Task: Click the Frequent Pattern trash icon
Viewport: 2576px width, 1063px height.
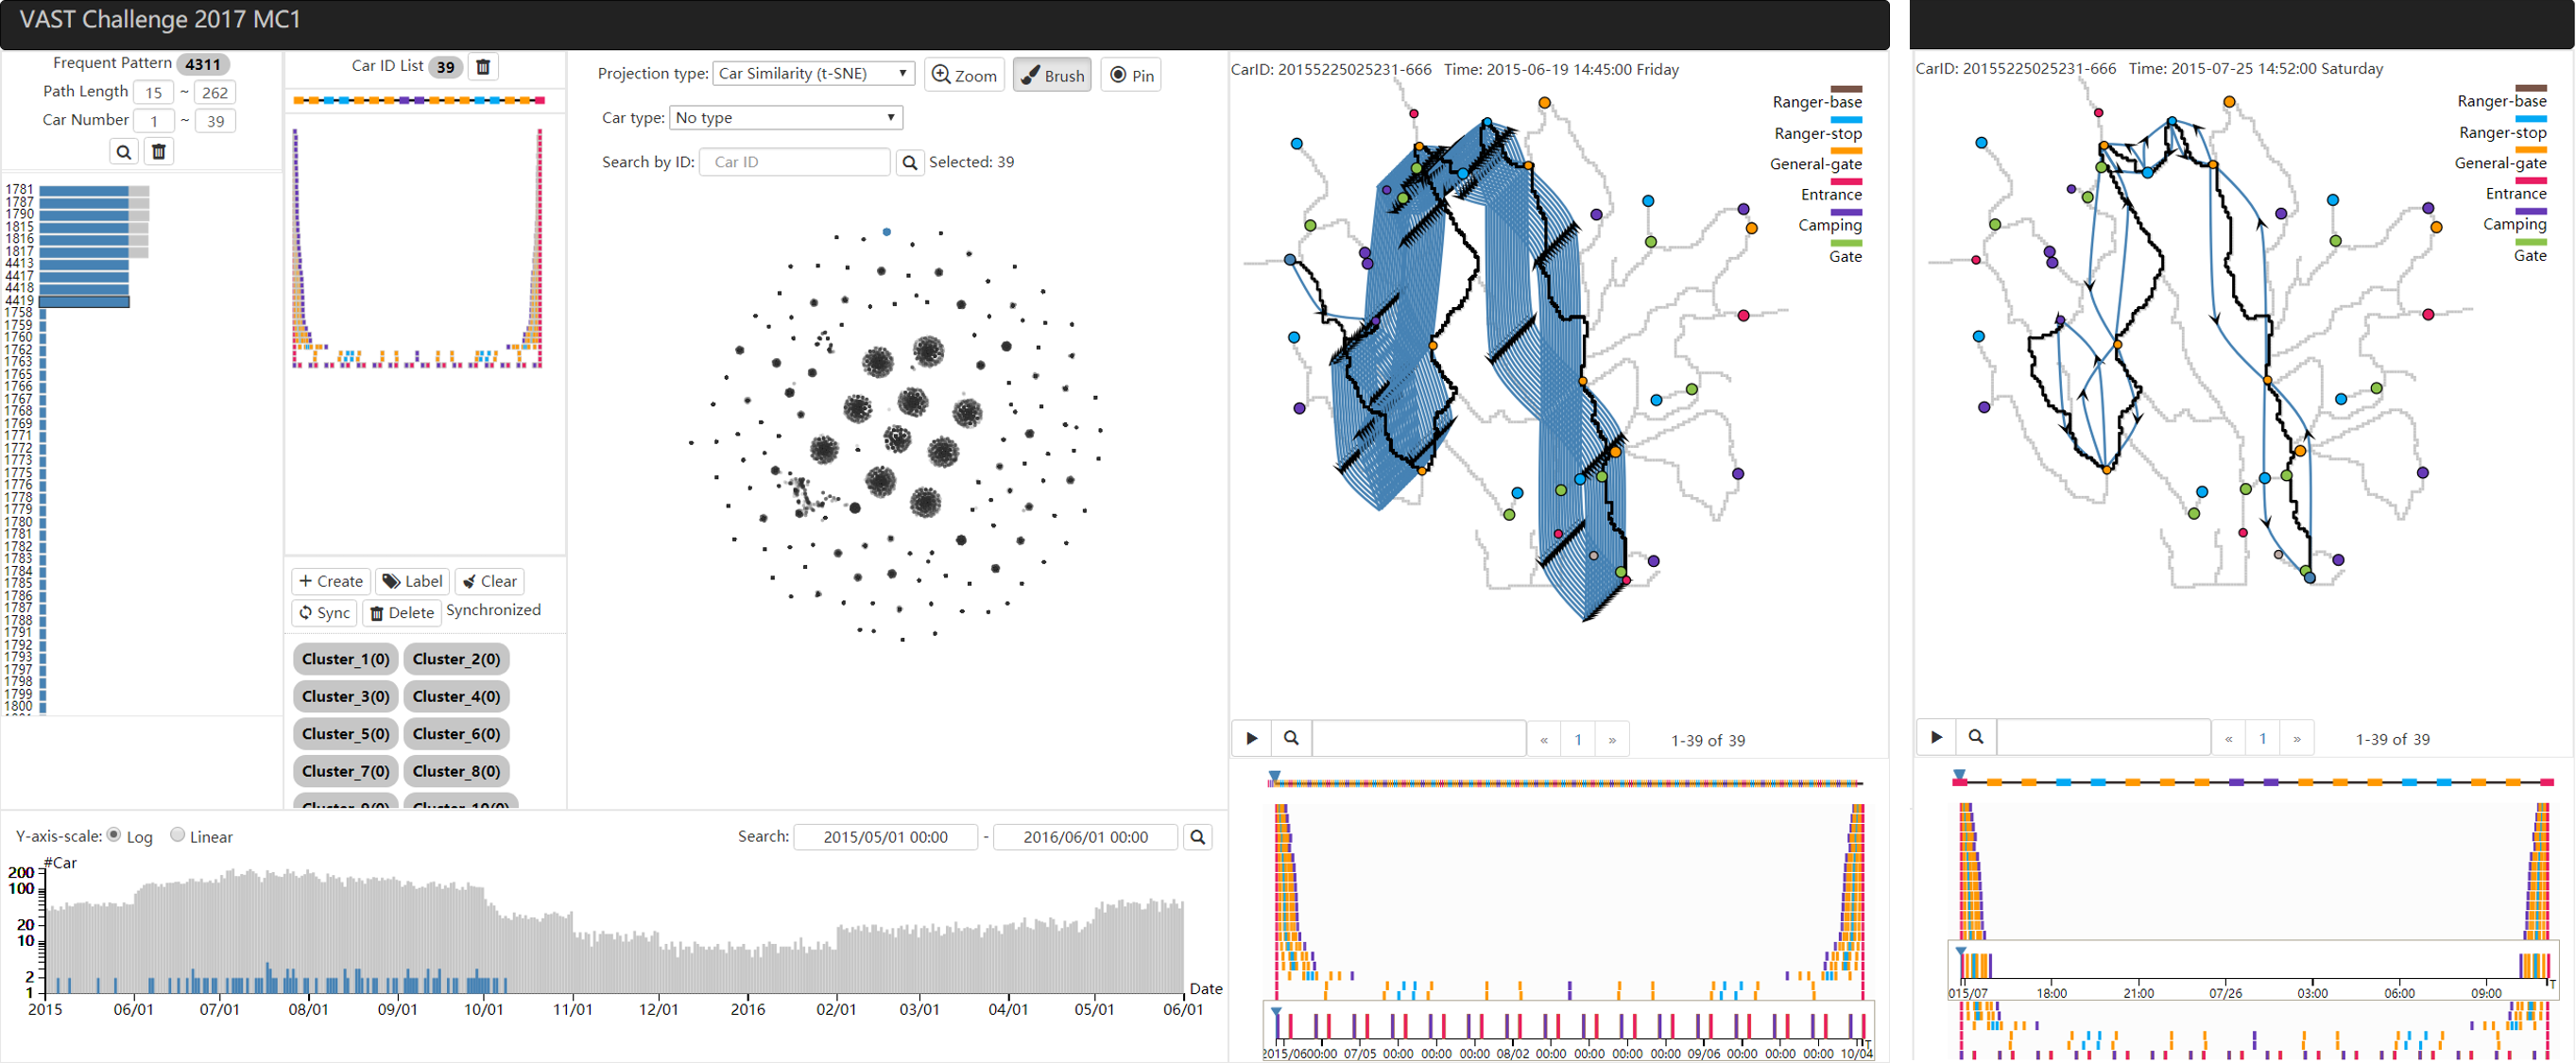Action: tap(158, 152)
